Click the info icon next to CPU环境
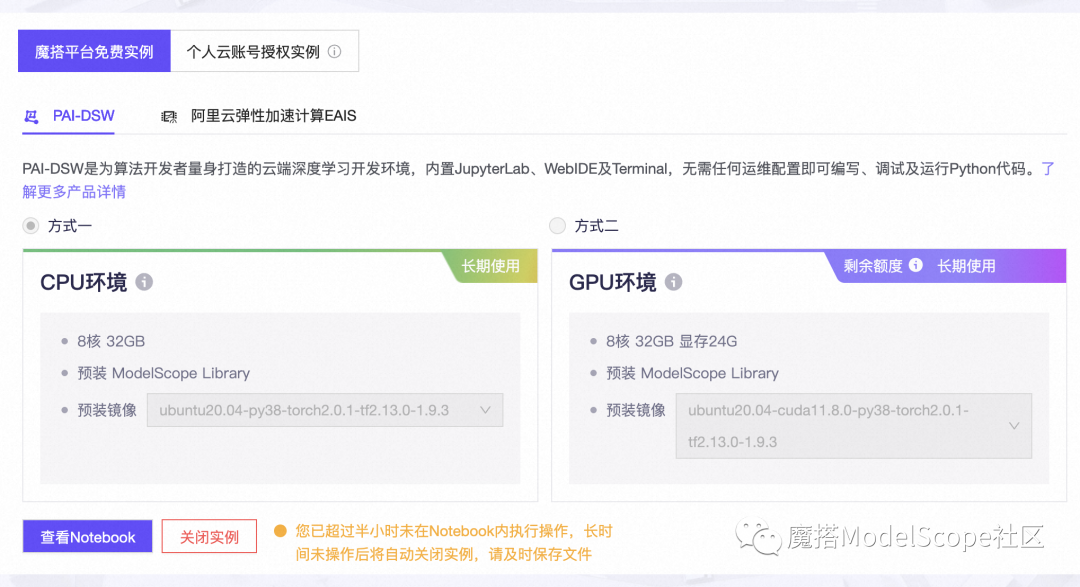 (x=145, y=283)
